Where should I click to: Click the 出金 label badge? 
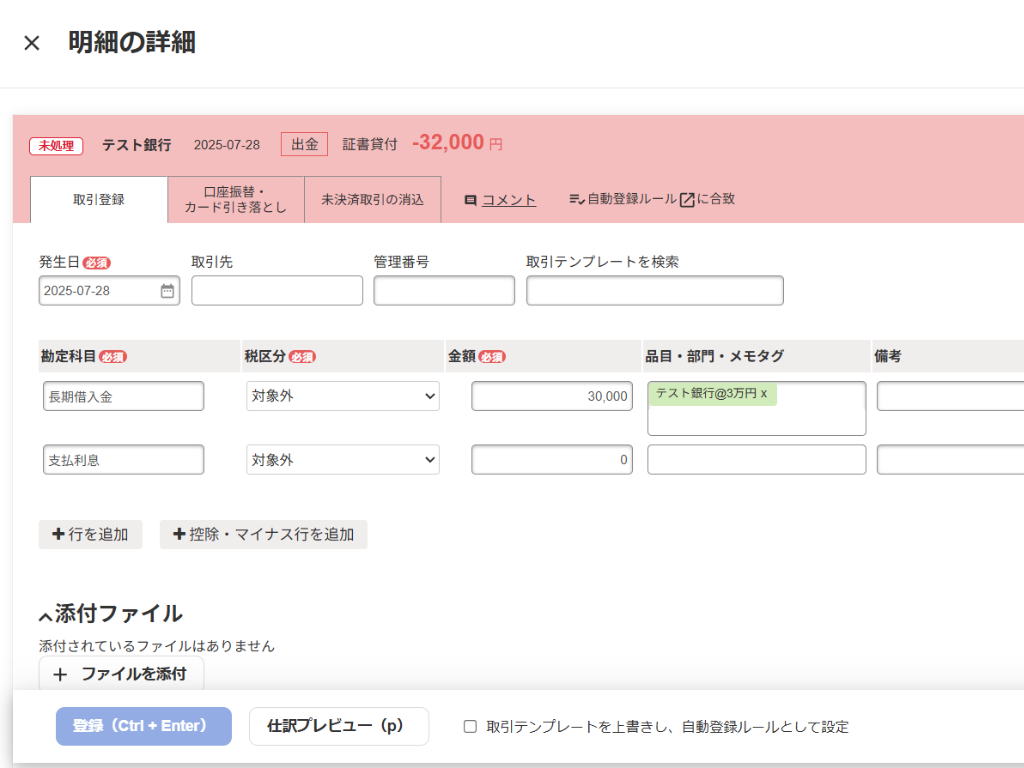(304, 144)
